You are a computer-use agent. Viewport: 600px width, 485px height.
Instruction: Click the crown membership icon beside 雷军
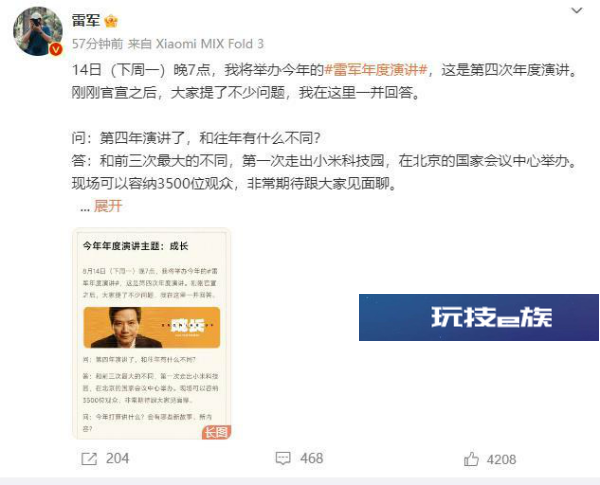[111, 21]
